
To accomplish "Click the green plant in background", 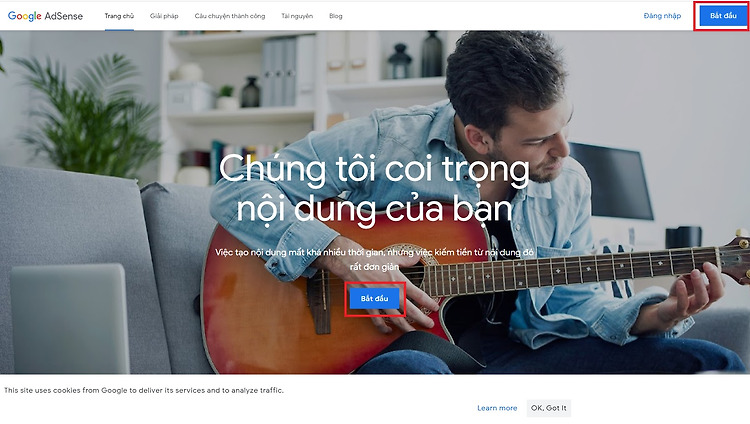I will pos(87,115).
